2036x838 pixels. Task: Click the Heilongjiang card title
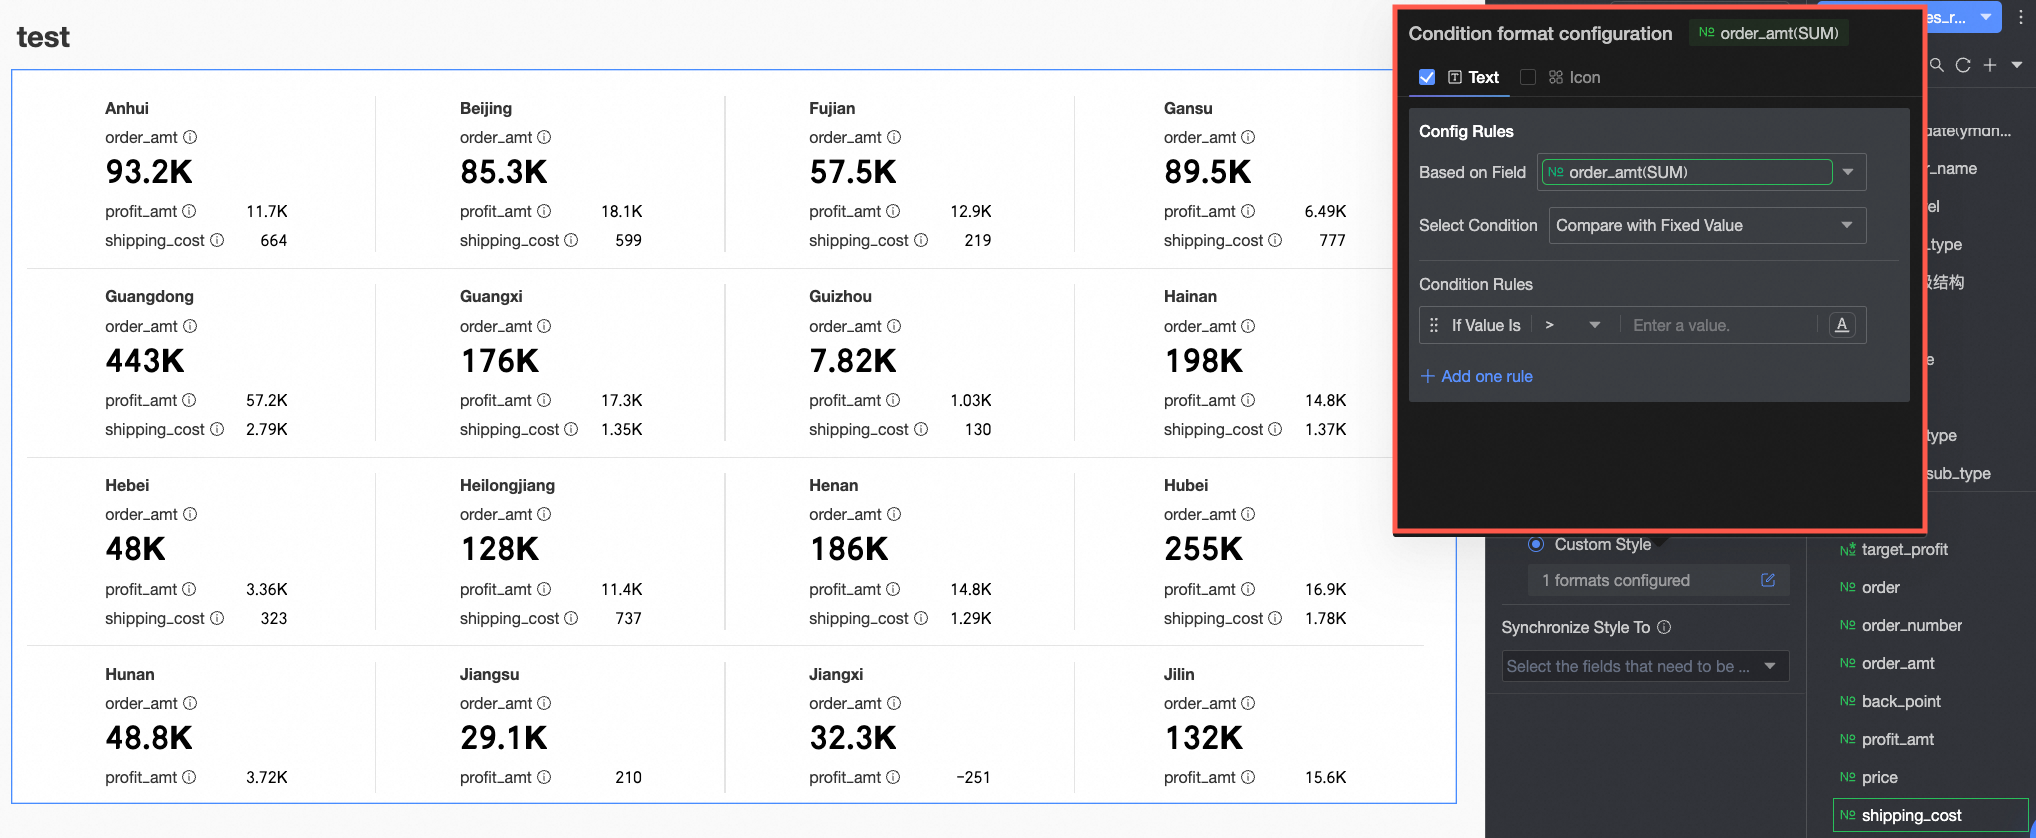507,485
